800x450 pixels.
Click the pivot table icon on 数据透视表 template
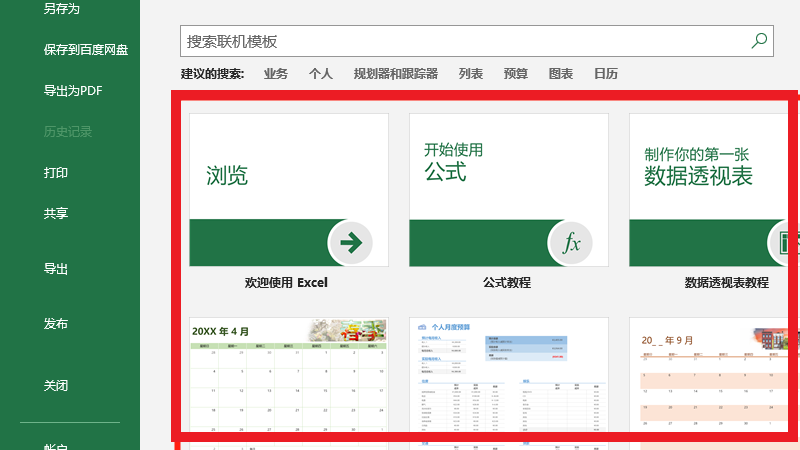coord(786,243)
